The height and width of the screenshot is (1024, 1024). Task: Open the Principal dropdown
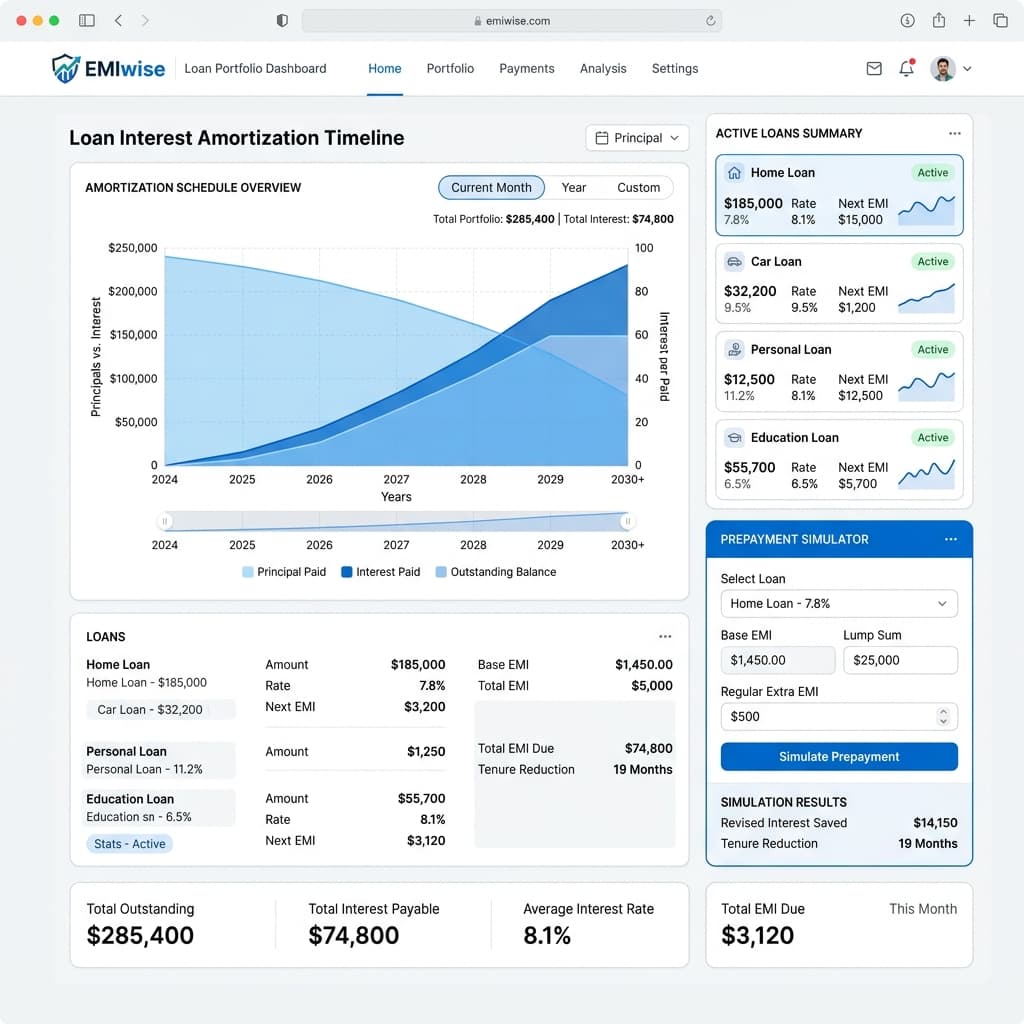tap(637, 138)
